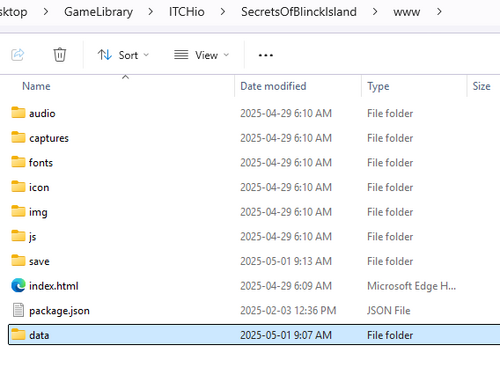Select the audio folder icon
The height and width of the screenshot is (375, 500).
pos(18,113)
